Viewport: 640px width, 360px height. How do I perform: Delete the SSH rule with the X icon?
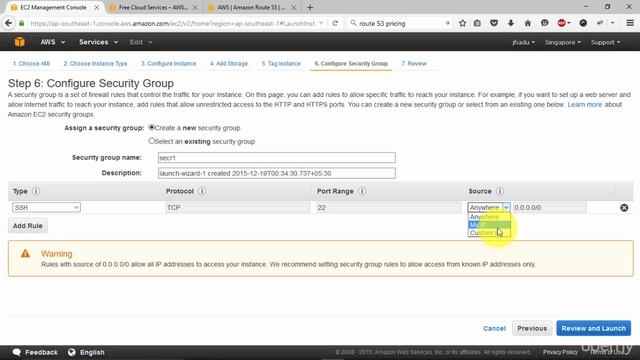[624, 208]
